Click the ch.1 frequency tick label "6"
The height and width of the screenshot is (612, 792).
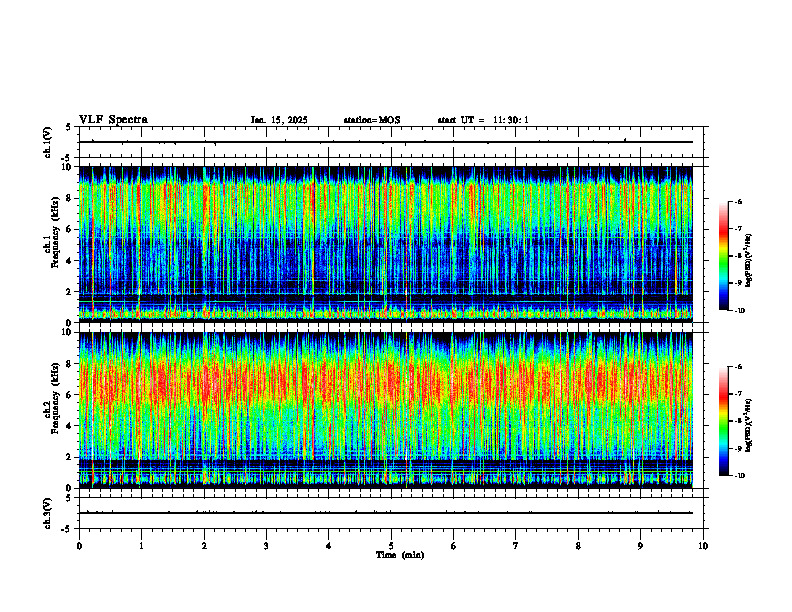70,230
